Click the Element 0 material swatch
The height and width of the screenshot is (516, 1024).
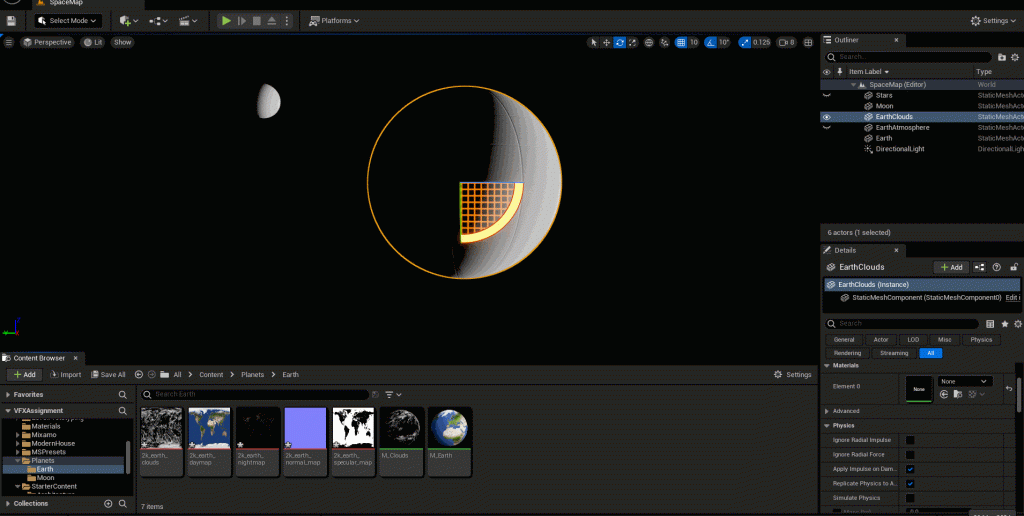(x=918, y=388)
